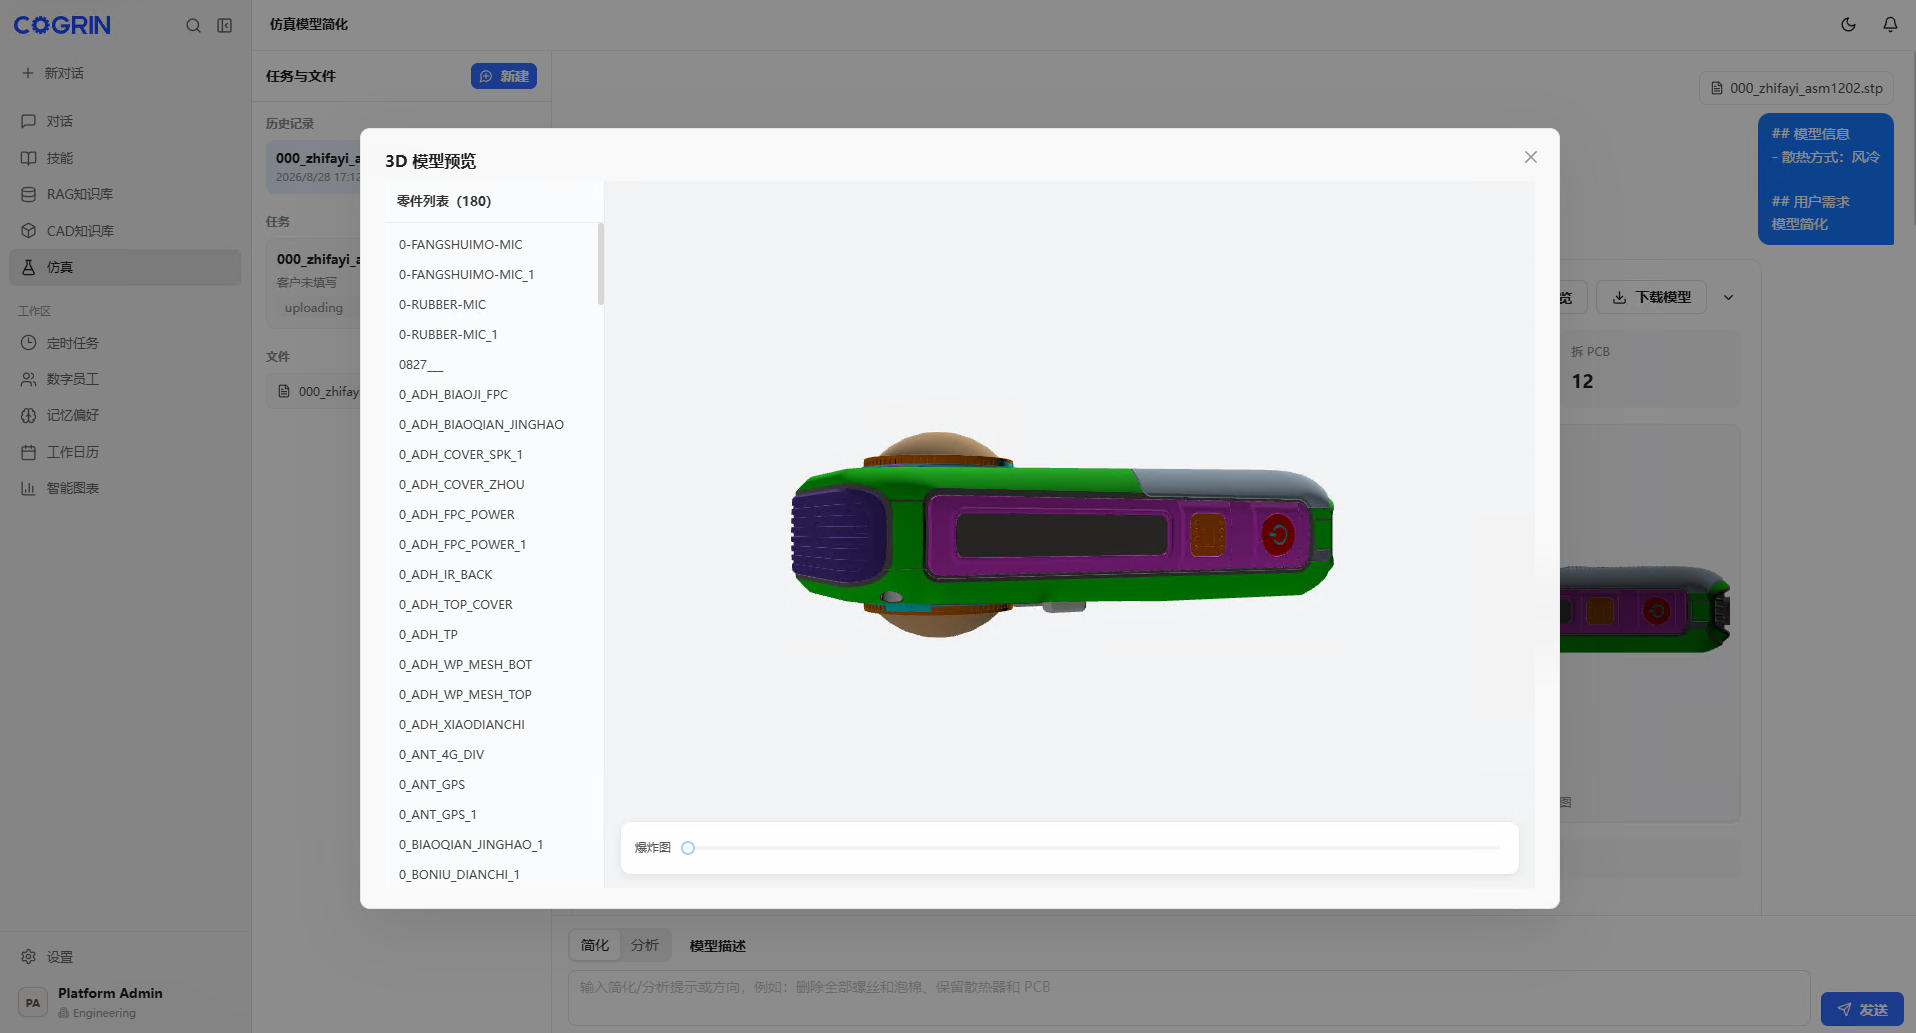Open 记忆偏好 in the workspace section

point(125,415)
